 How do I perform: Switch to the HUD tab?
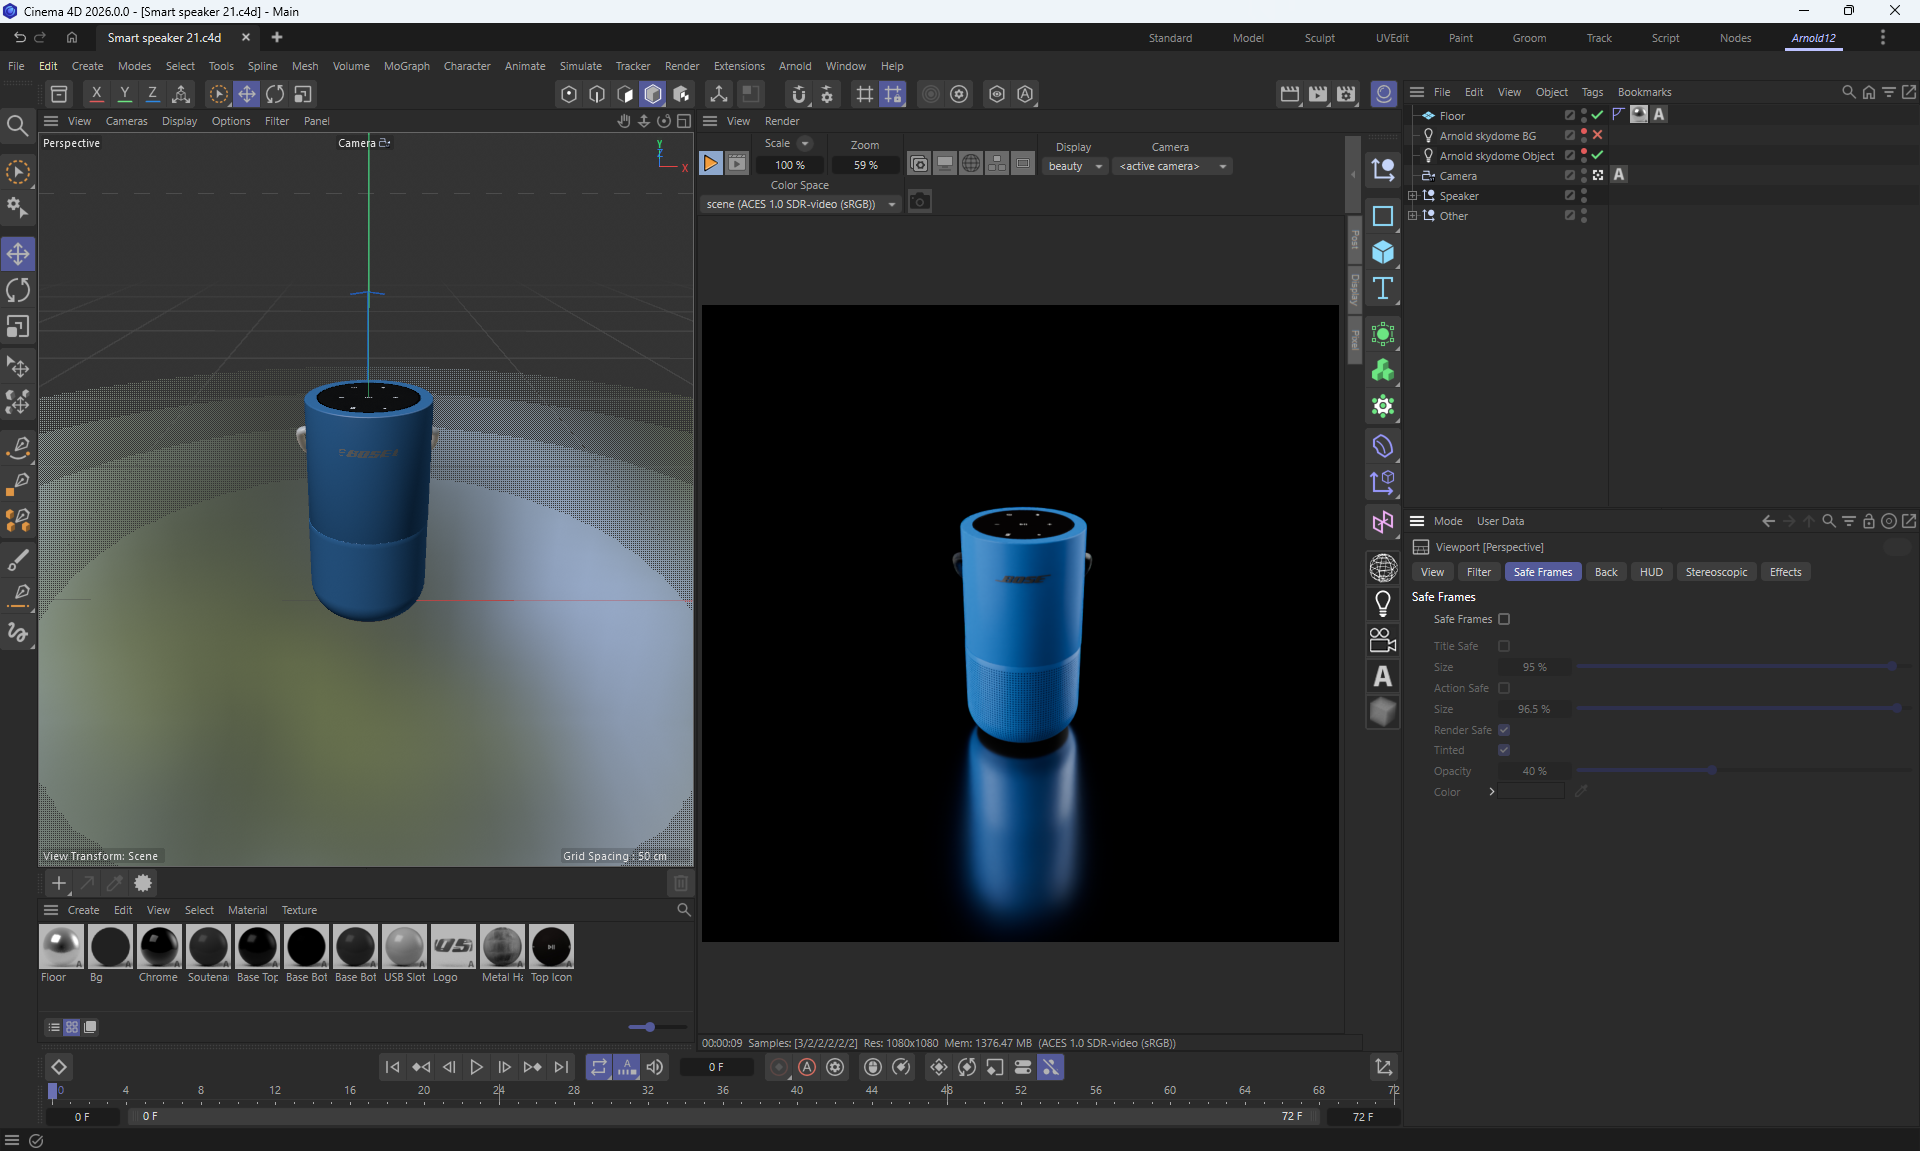(x=1651, y=572)
